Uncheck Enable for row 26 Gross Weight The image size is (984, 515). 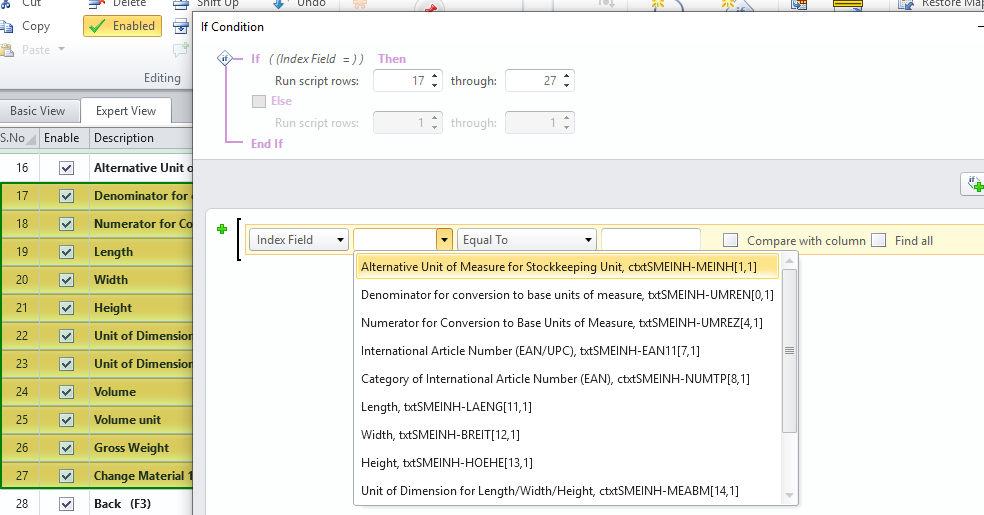[67, 448]
